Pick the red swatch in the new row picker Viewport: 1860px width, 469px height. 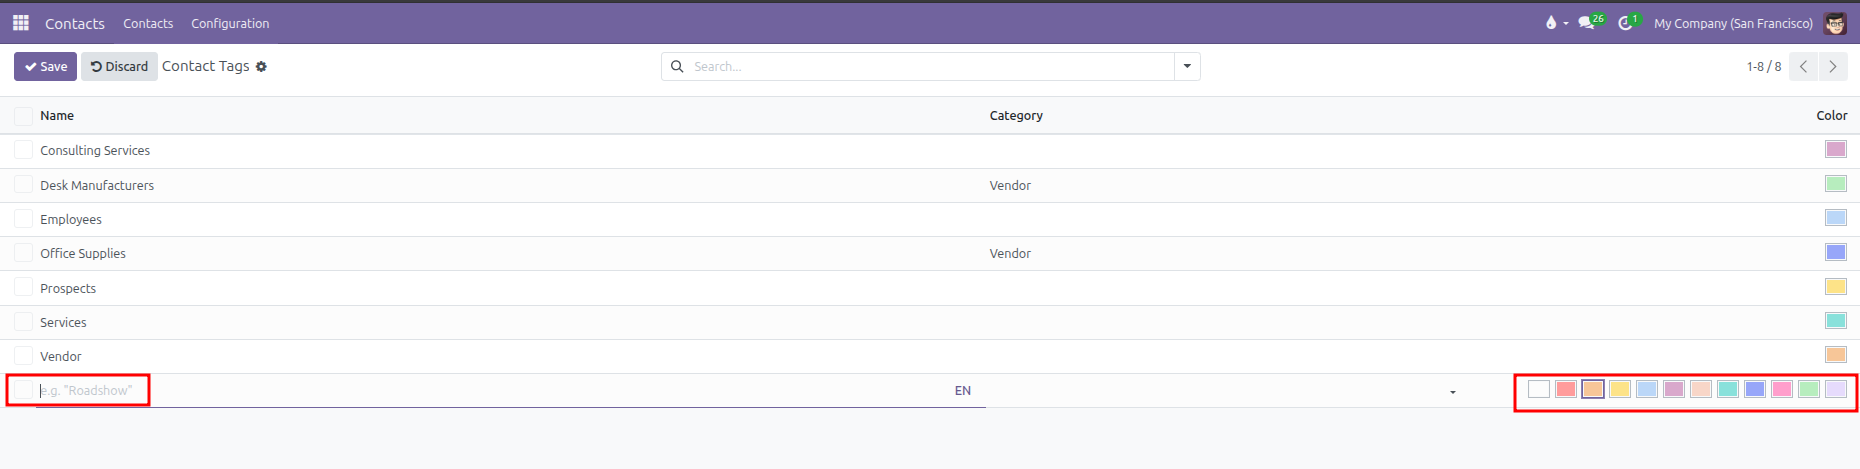tap(1566, 389)
